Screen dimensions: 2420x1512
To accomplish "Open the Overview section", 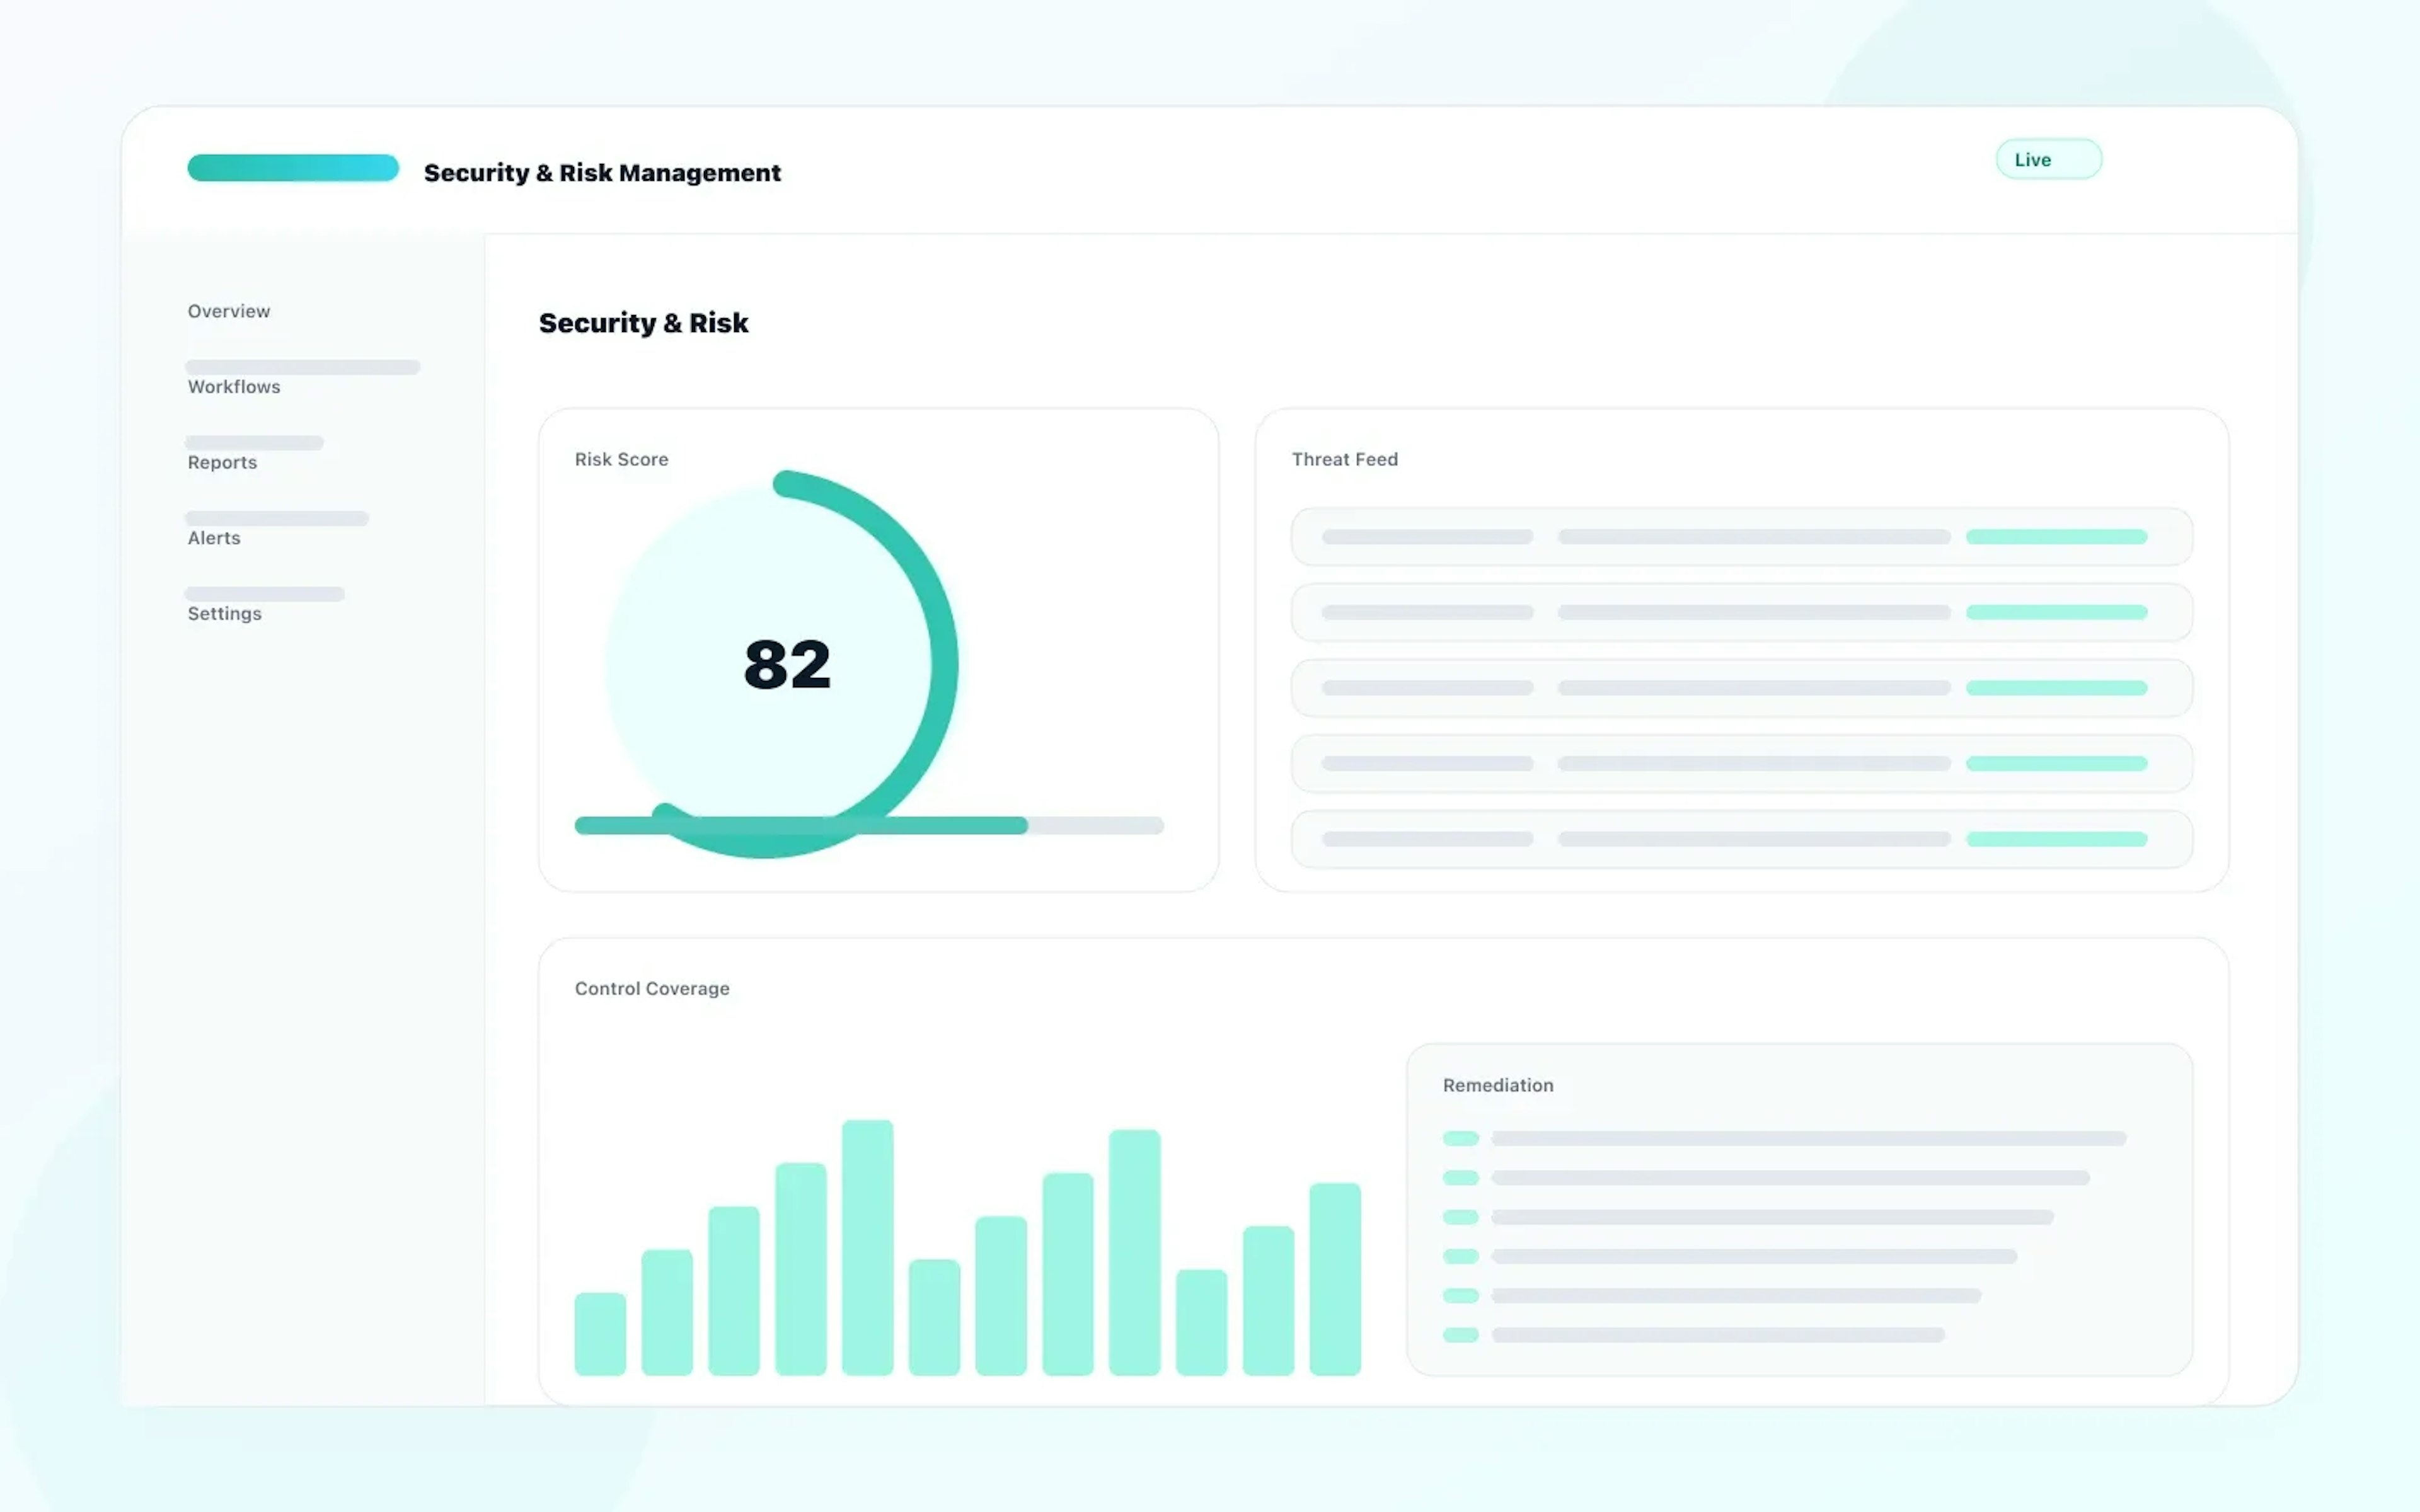I will (228, 311).
